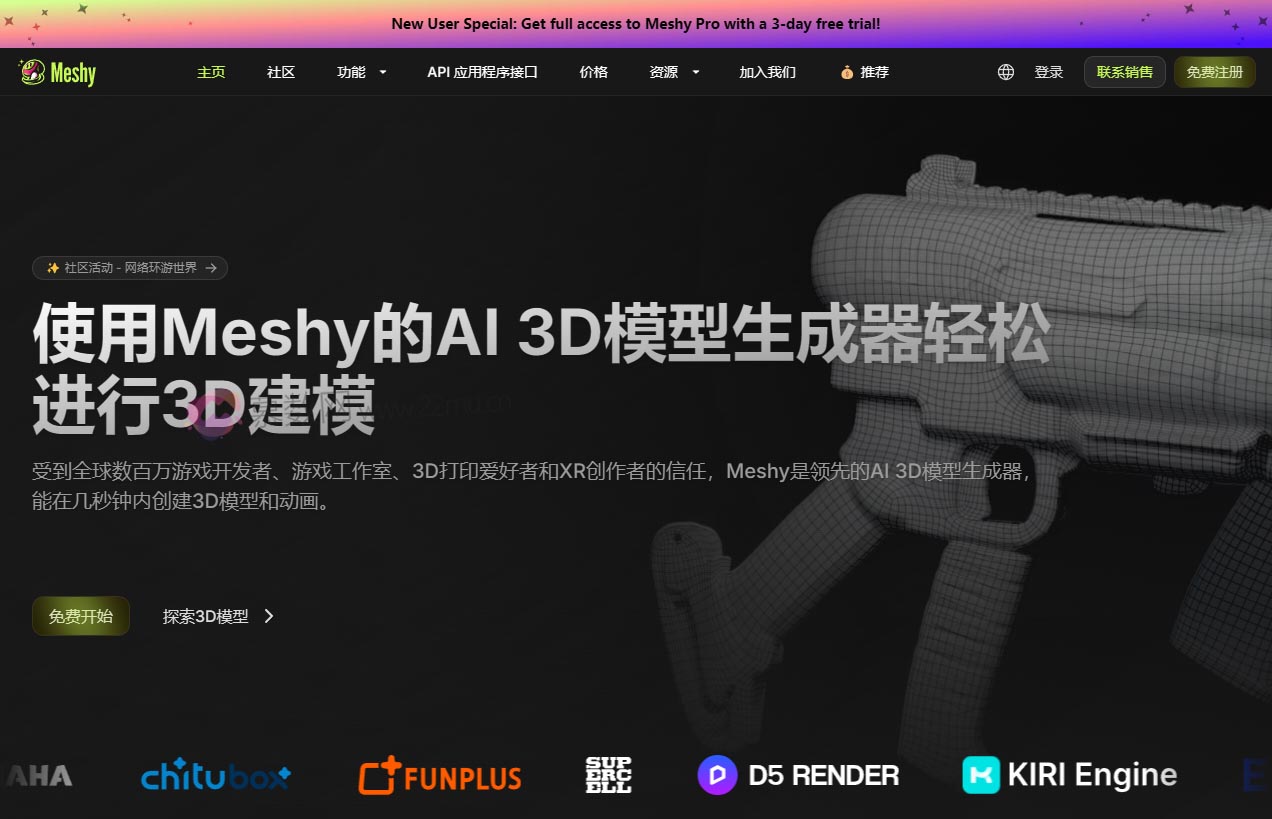Viewport: 1272px width, 819px height.
Task: Click the arrow on the 社区活动 badge
Action: 211,268
